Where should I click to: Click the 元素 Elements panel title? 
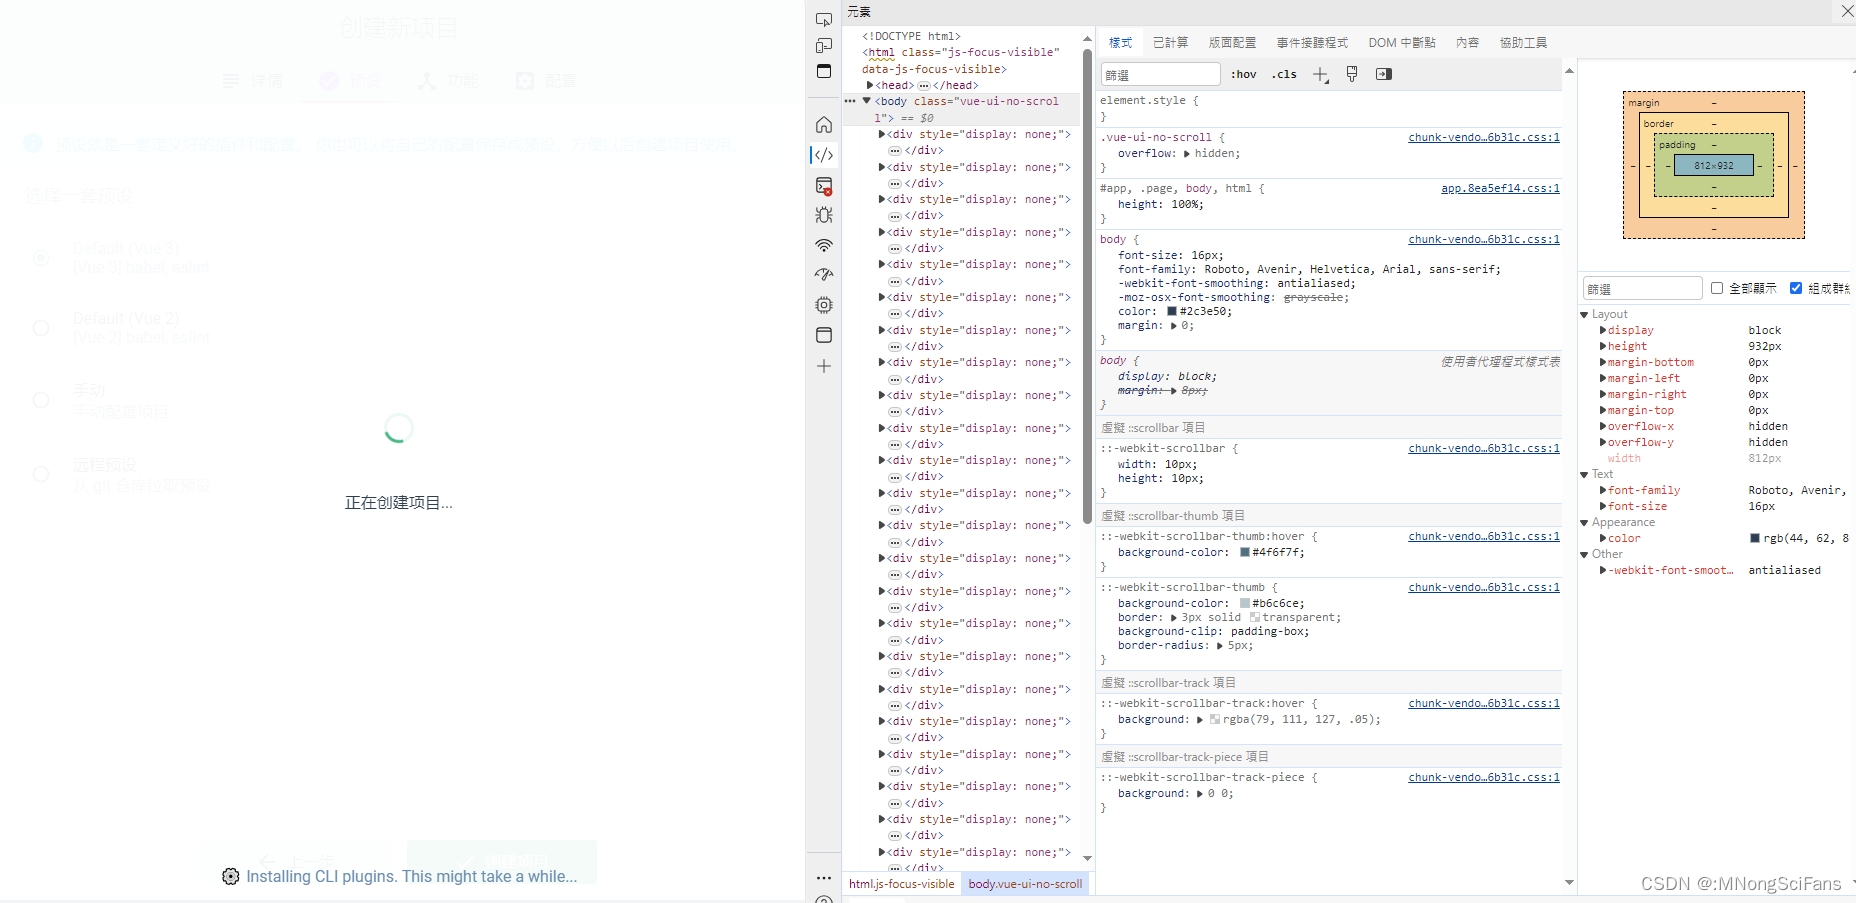[859, 12]
